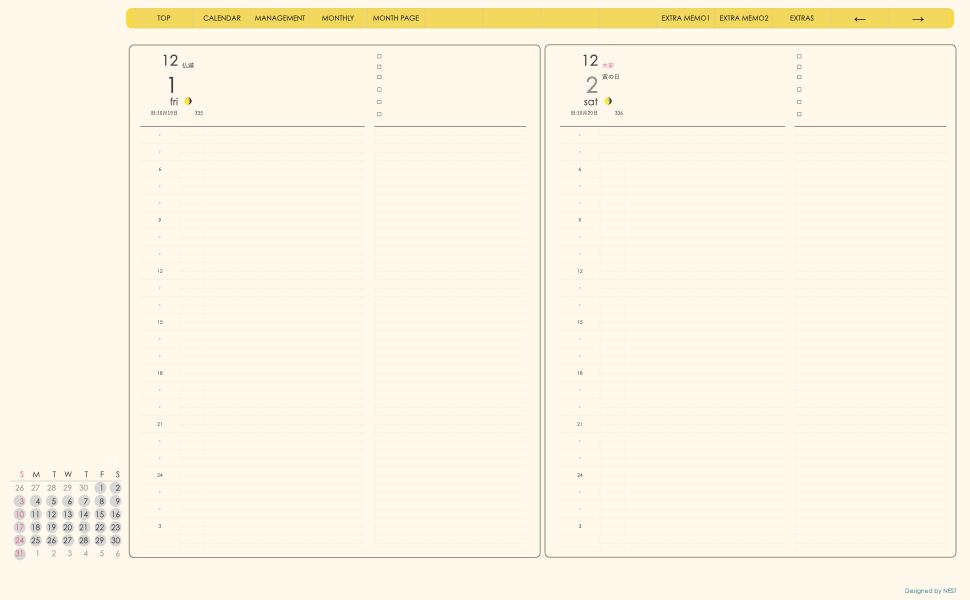
Task: Tick the last checkbox on the Saturday page
Action: click(x=799, y=114)
